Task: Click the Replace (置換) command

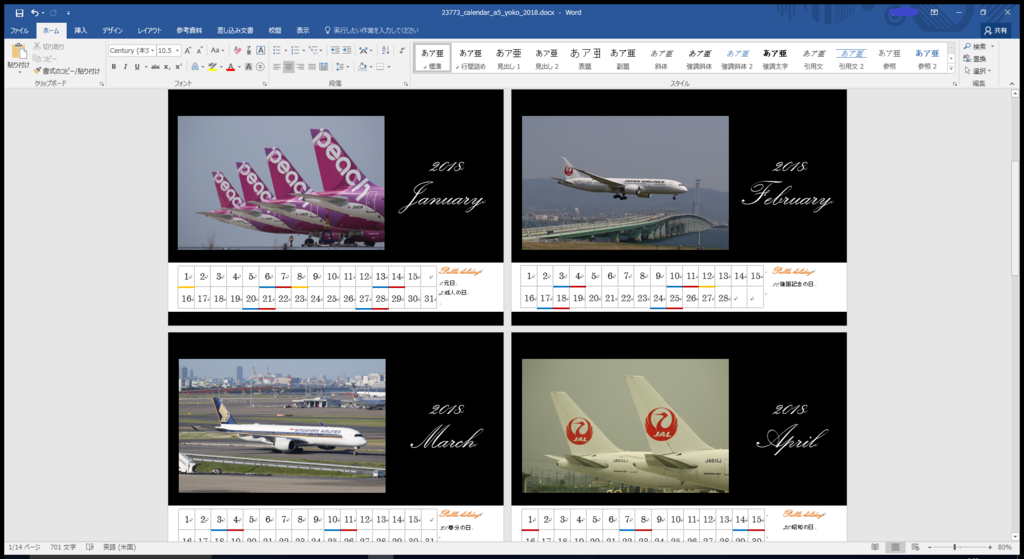Action: pyautogui.click(x=975, y=59)
